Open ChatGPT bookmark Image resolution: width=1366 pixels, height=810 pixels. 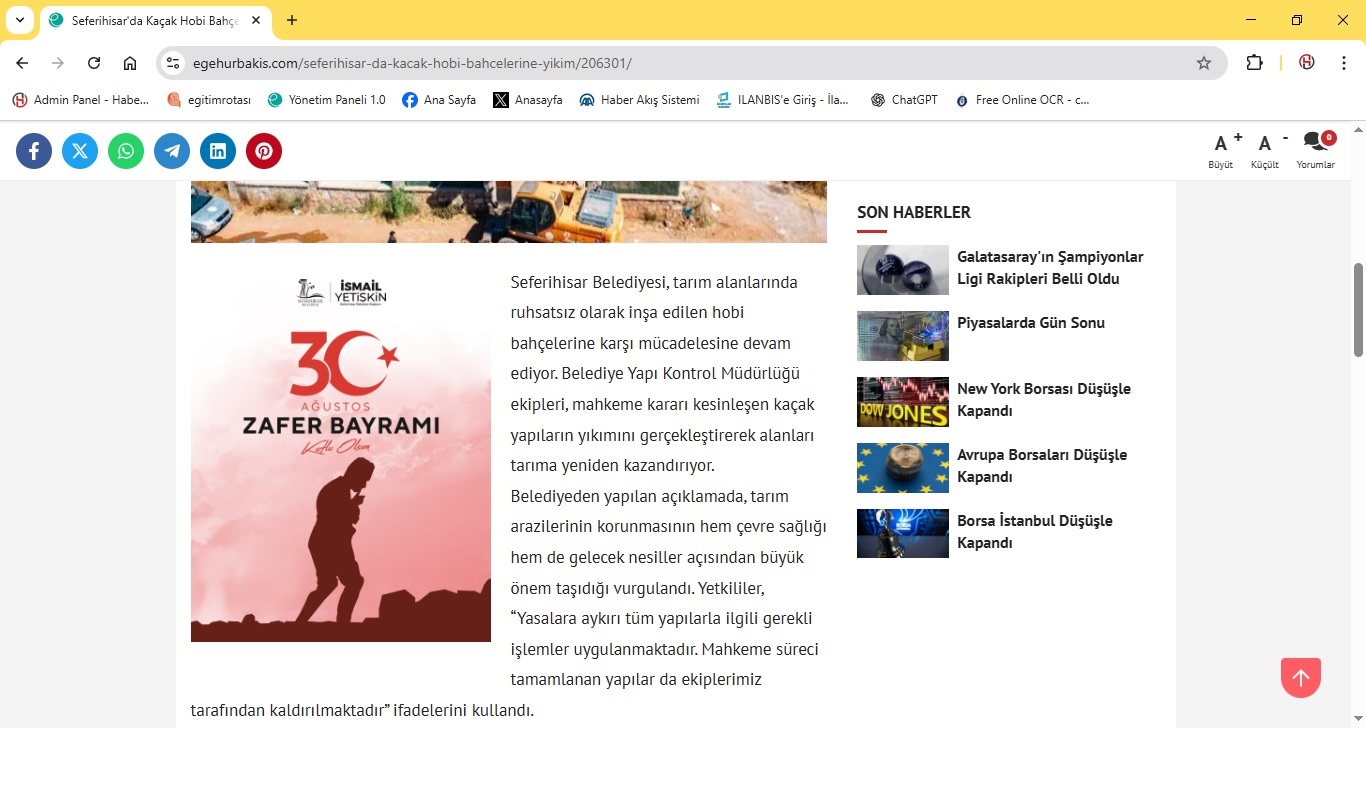pos(904,100)
